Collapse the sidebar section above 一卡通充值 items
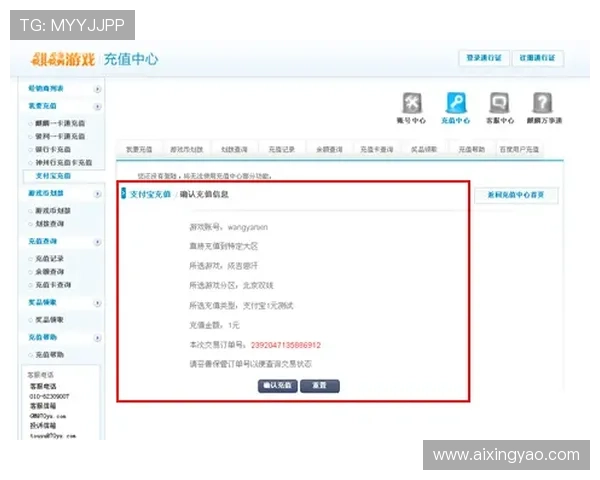 98,106
